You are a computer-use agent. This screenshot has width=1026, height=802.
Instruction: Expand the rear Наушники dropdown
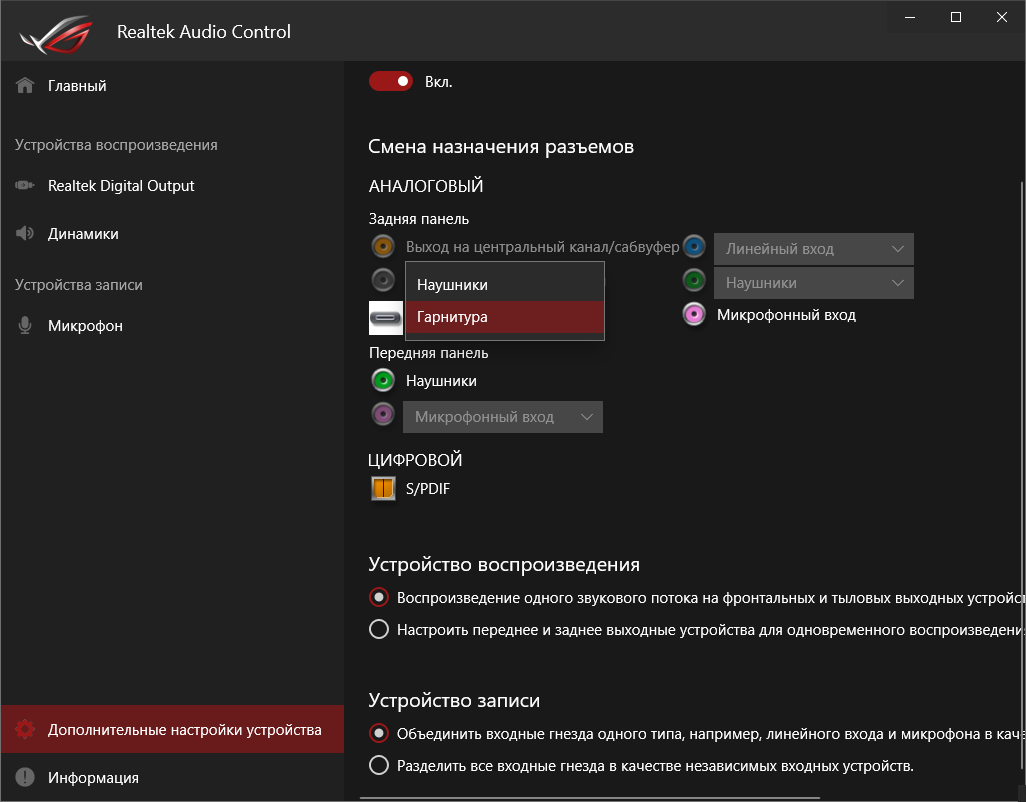[x=813, y=283]
